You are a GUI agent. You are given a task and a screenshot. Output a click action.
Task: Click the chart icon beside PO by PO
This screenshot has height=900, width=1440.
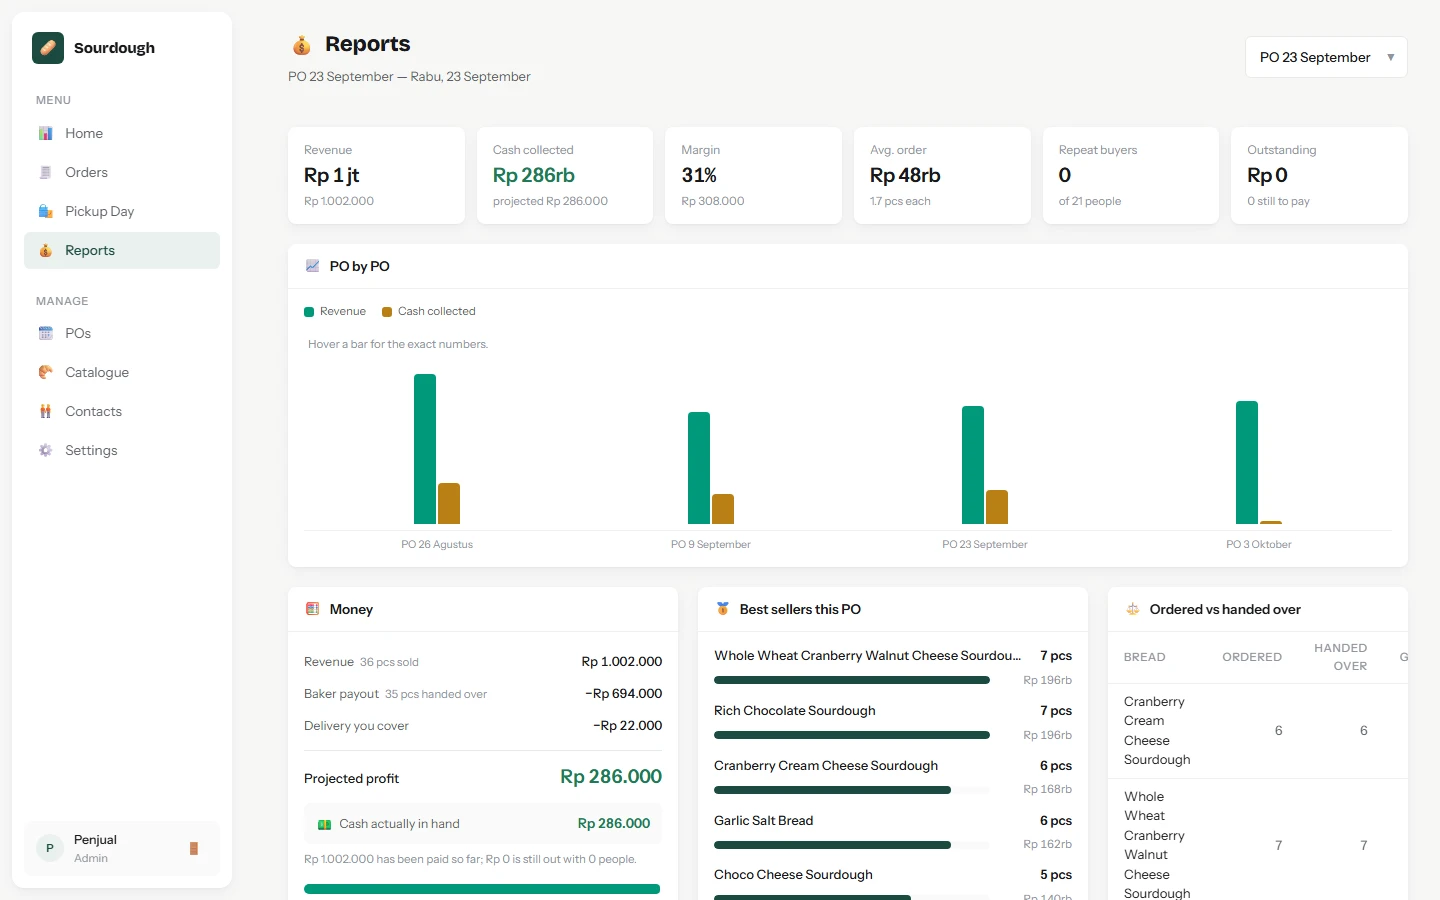(312, 266)
